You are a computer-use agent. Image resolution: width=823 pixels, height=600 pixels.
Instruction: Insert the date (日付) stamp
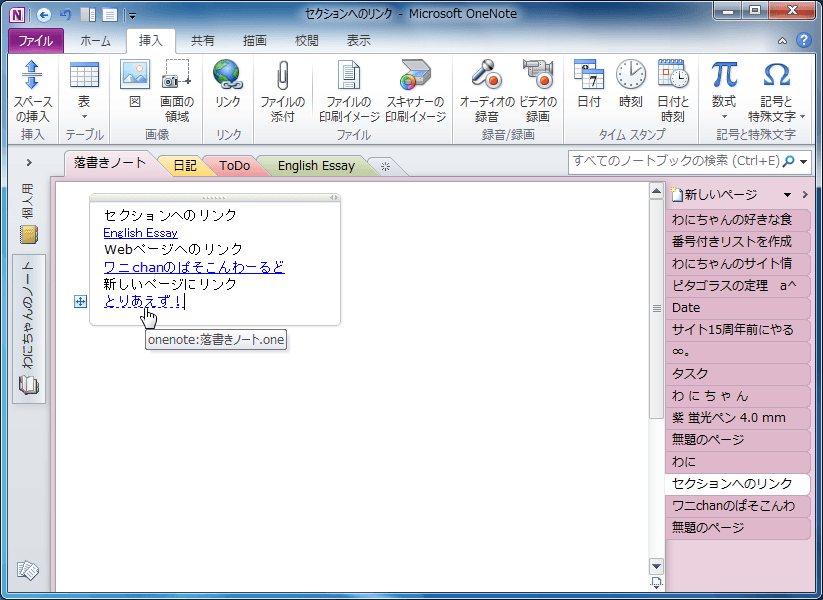(588, 74)
